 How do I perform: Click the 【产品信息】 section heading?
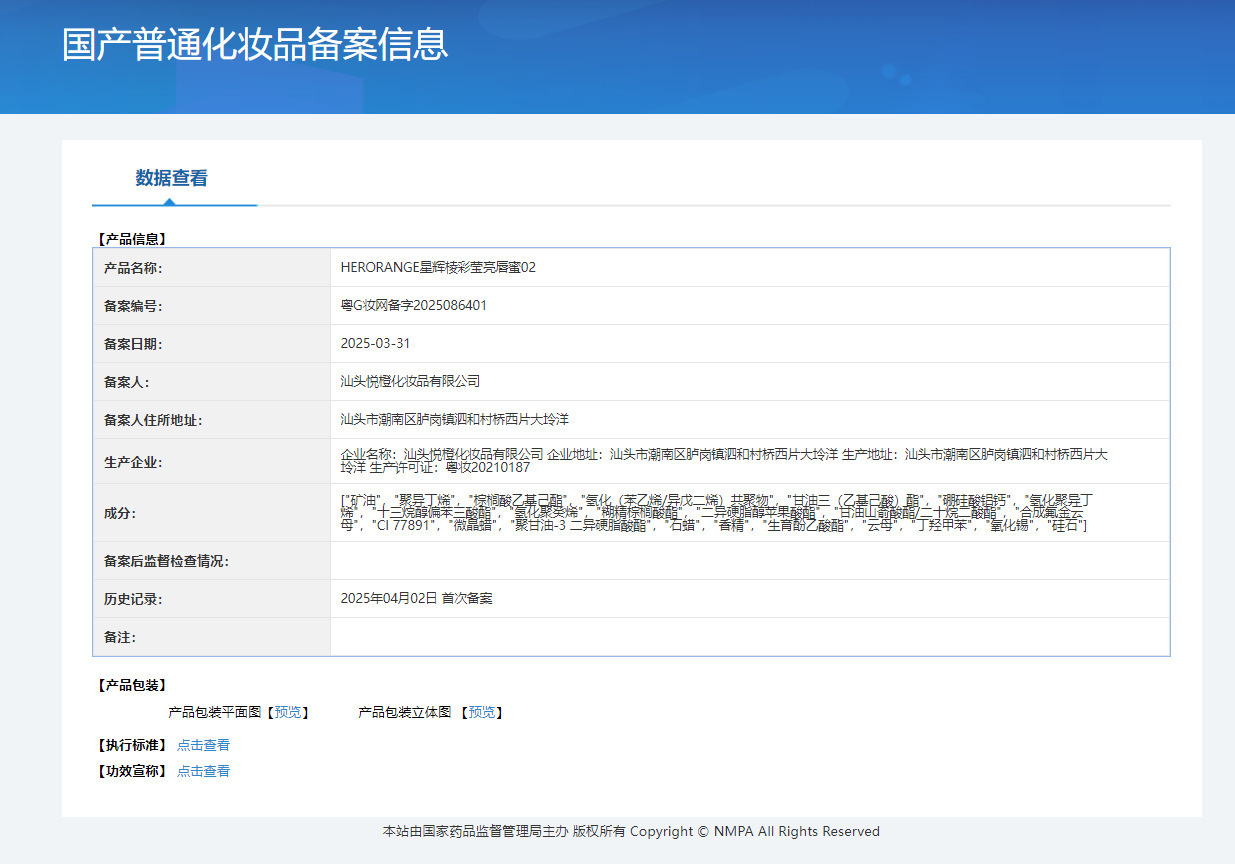[x=131, y=239]
